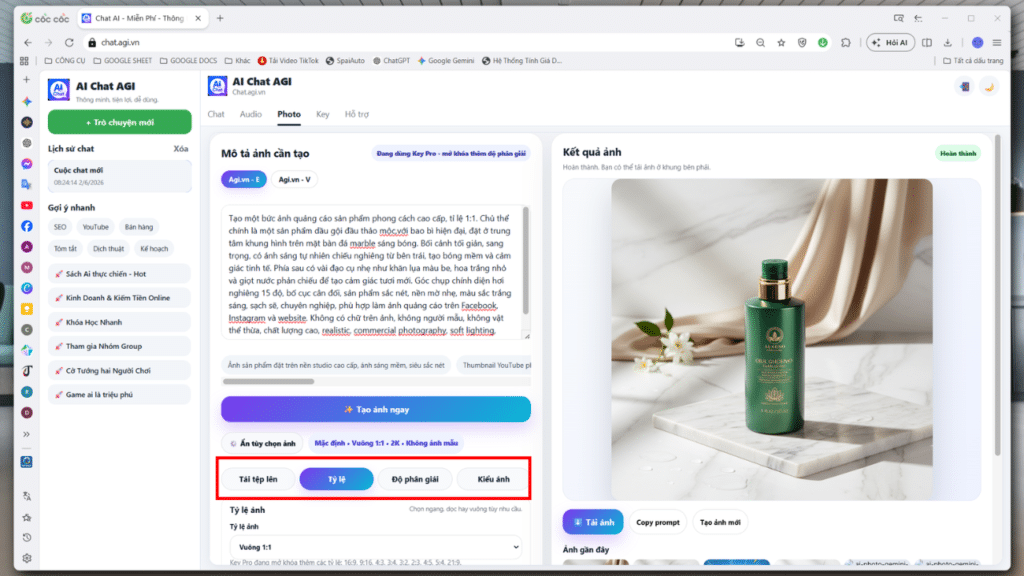
Task: Close the Chat AI browser tab
Action: [198, 18]
